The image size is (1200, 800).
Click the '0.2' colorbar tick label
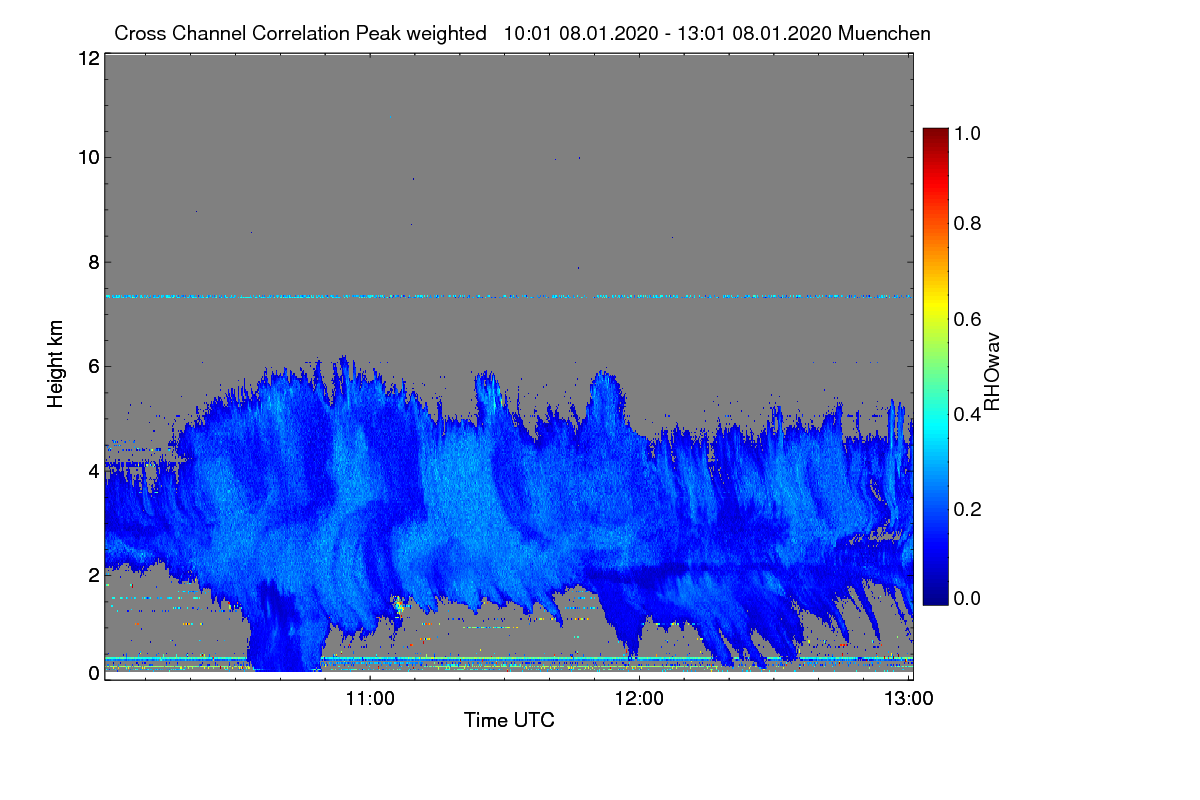(x=968, y=509)
